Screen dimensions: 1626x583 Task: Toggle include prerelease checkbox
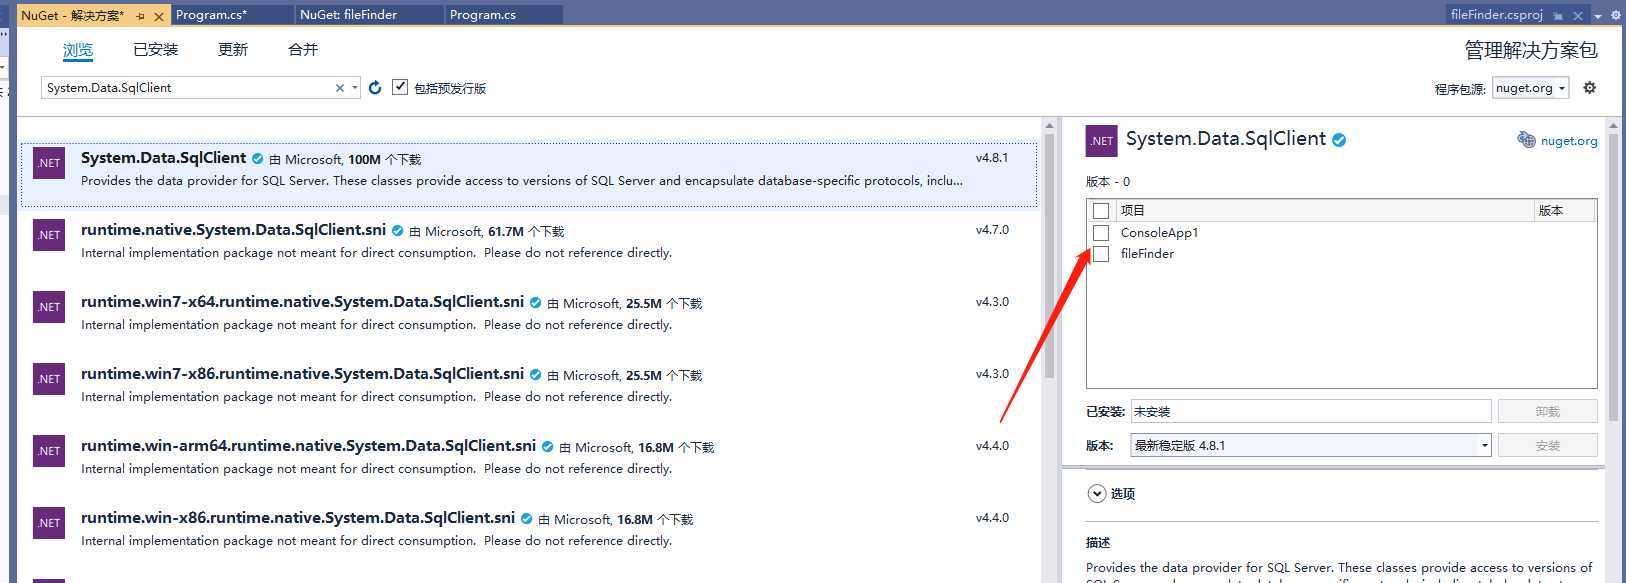point(400,87)
